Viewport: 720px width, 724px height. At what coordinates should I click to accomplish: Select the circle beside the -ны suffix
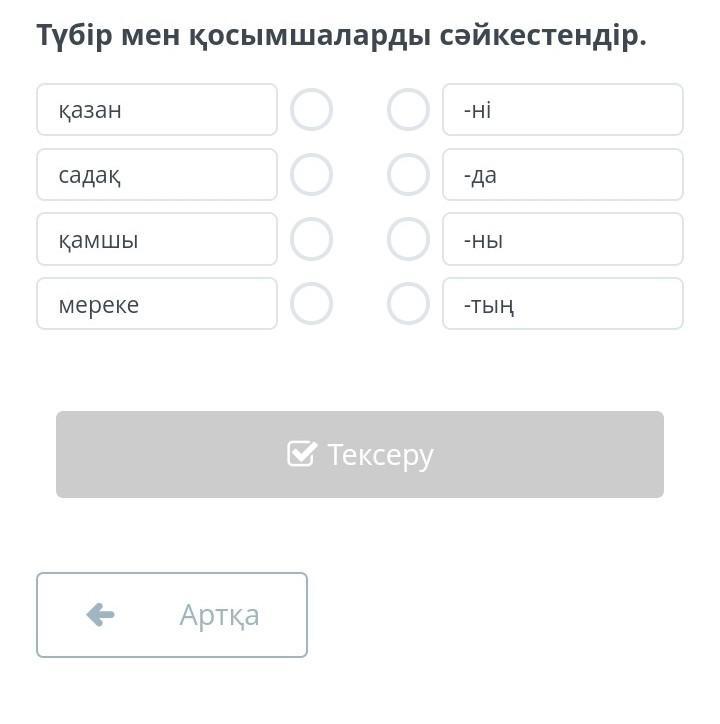click(x=408, y=239)
